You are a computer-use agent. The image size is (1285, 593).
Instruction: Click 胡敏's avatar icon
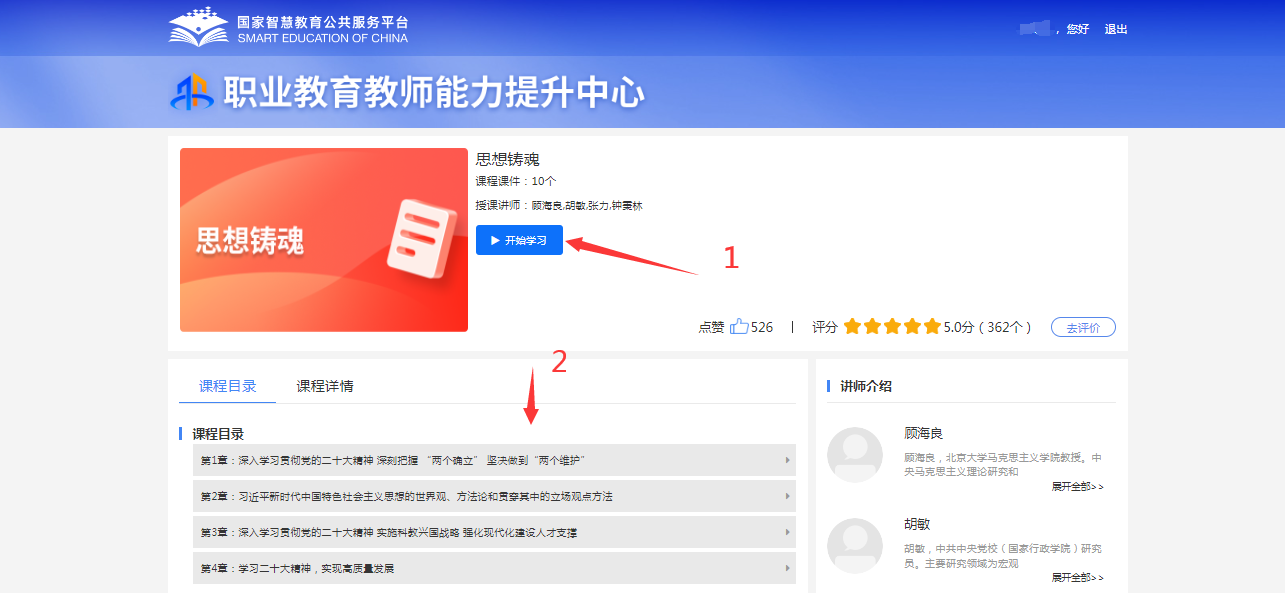coord(856,546)
